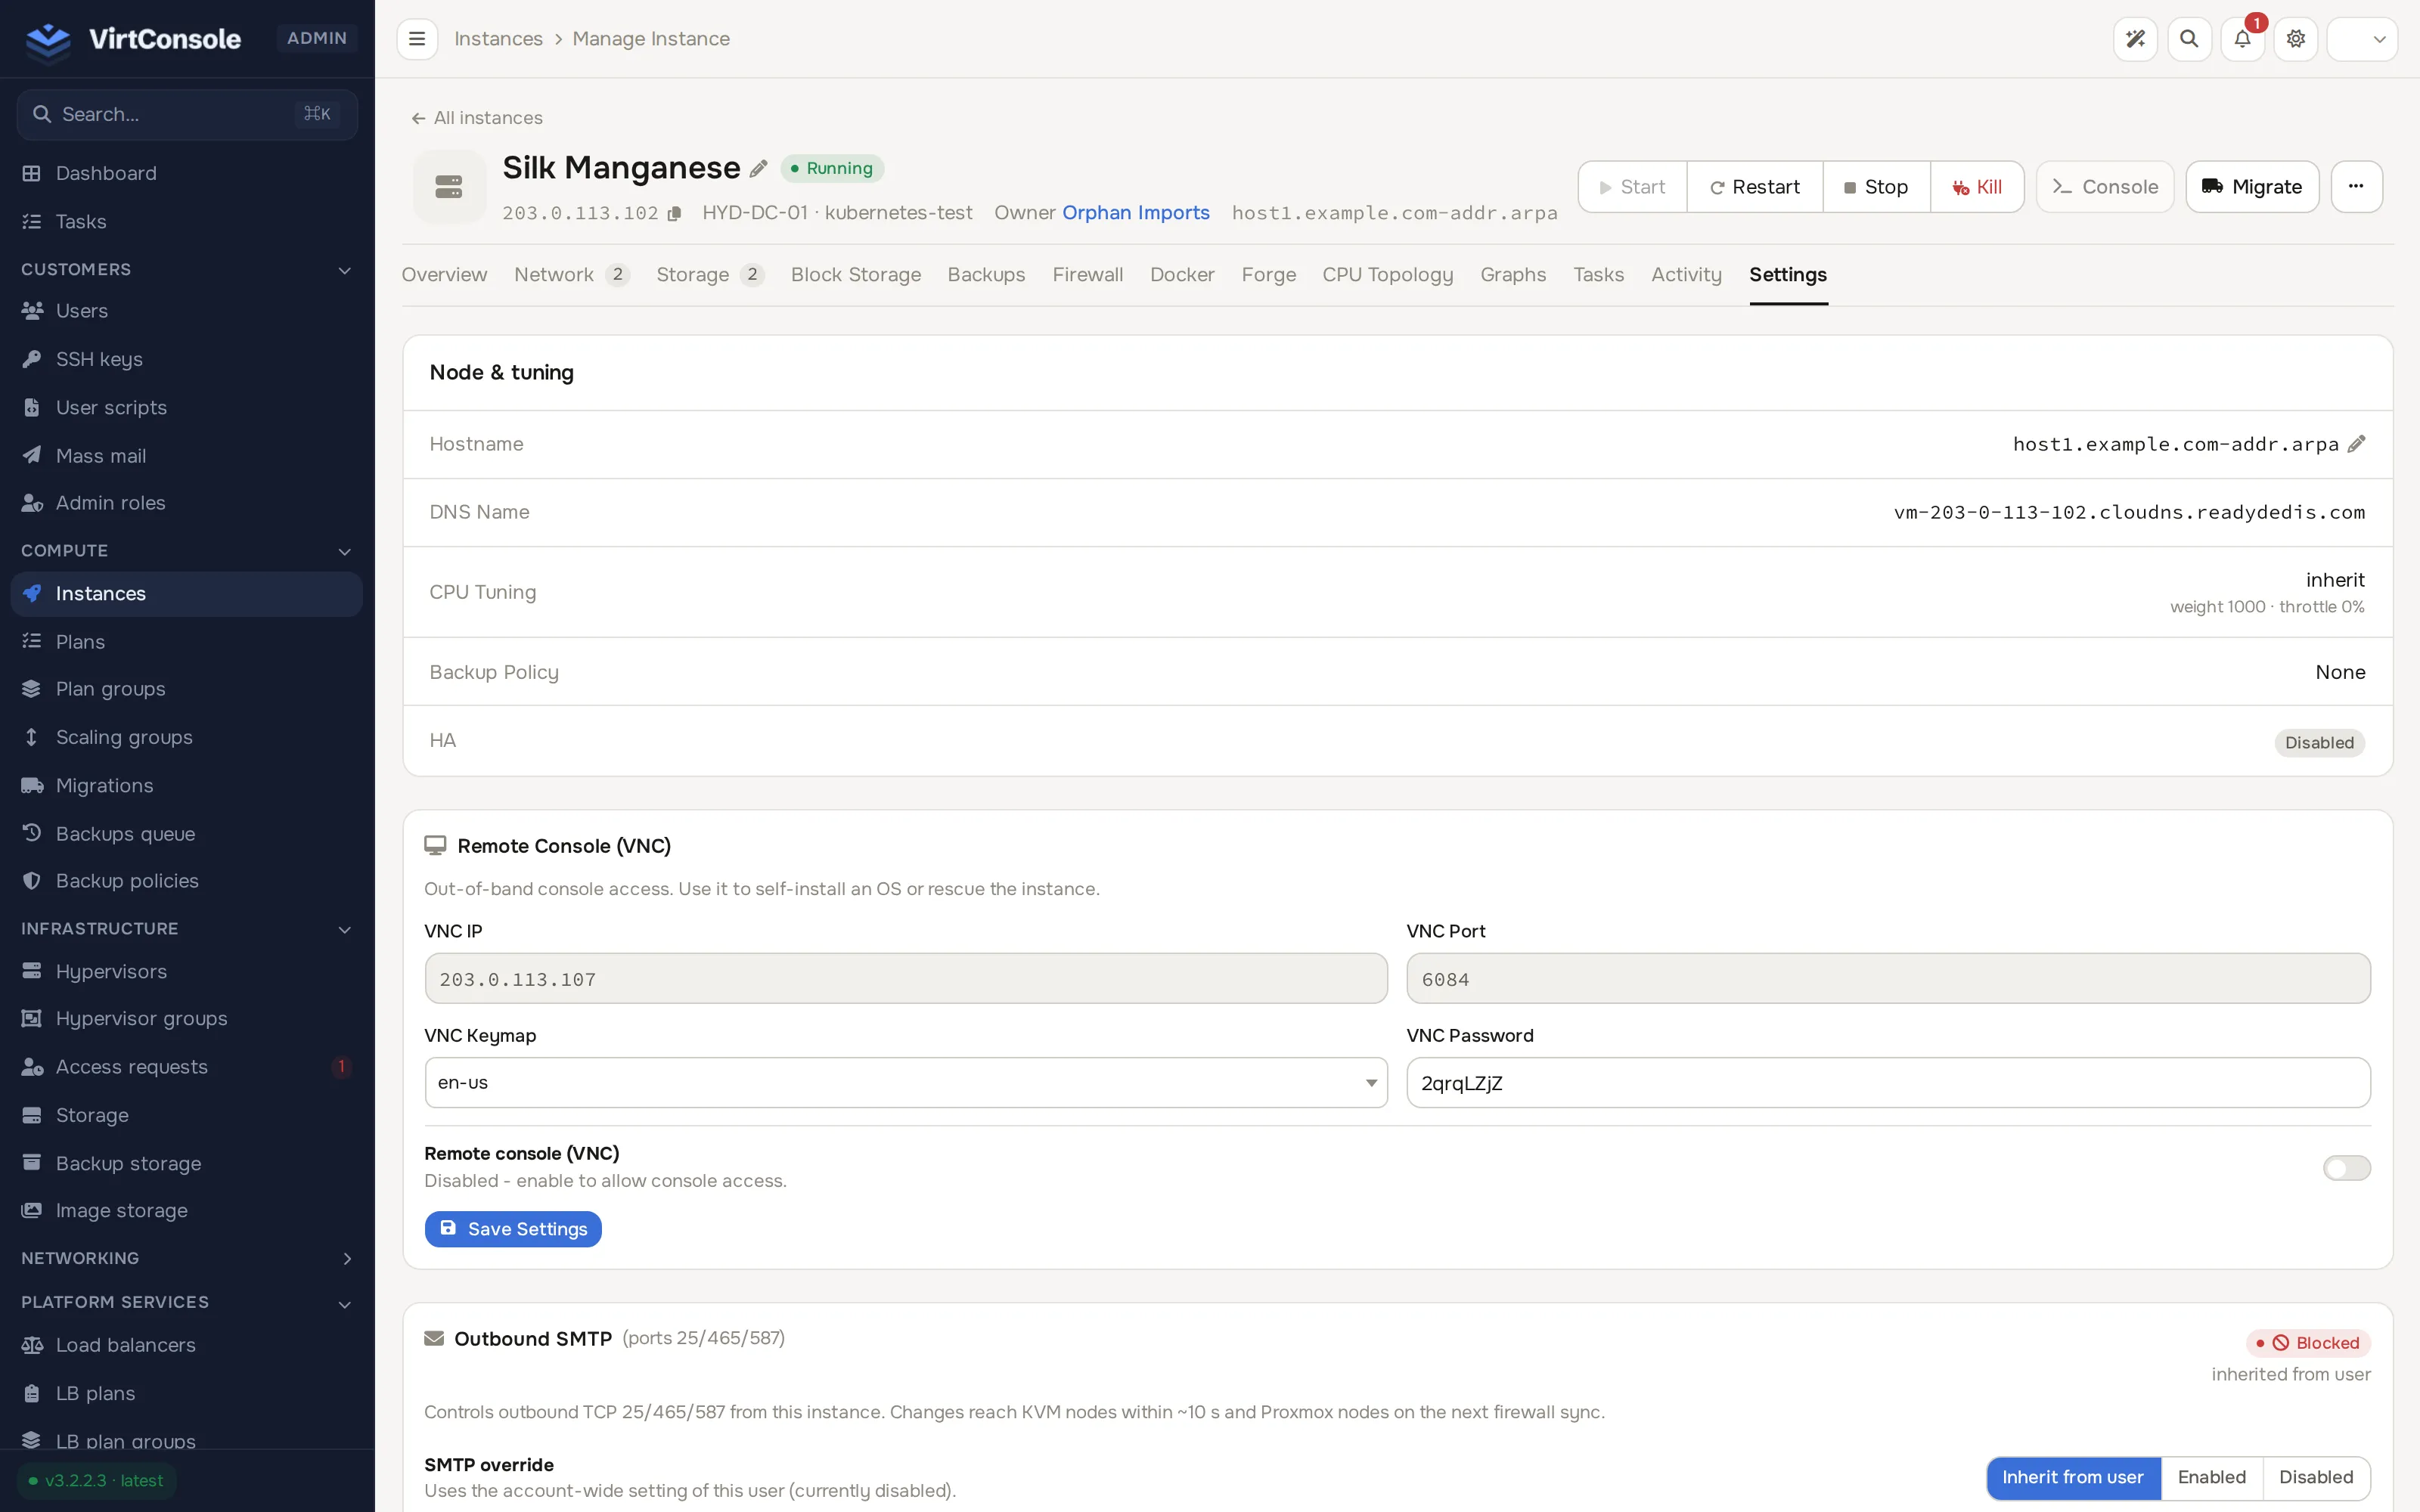This screenshot has height=1512, width=2420.
Task: Select Disabled SMTP override option
Action: 2316,1477
